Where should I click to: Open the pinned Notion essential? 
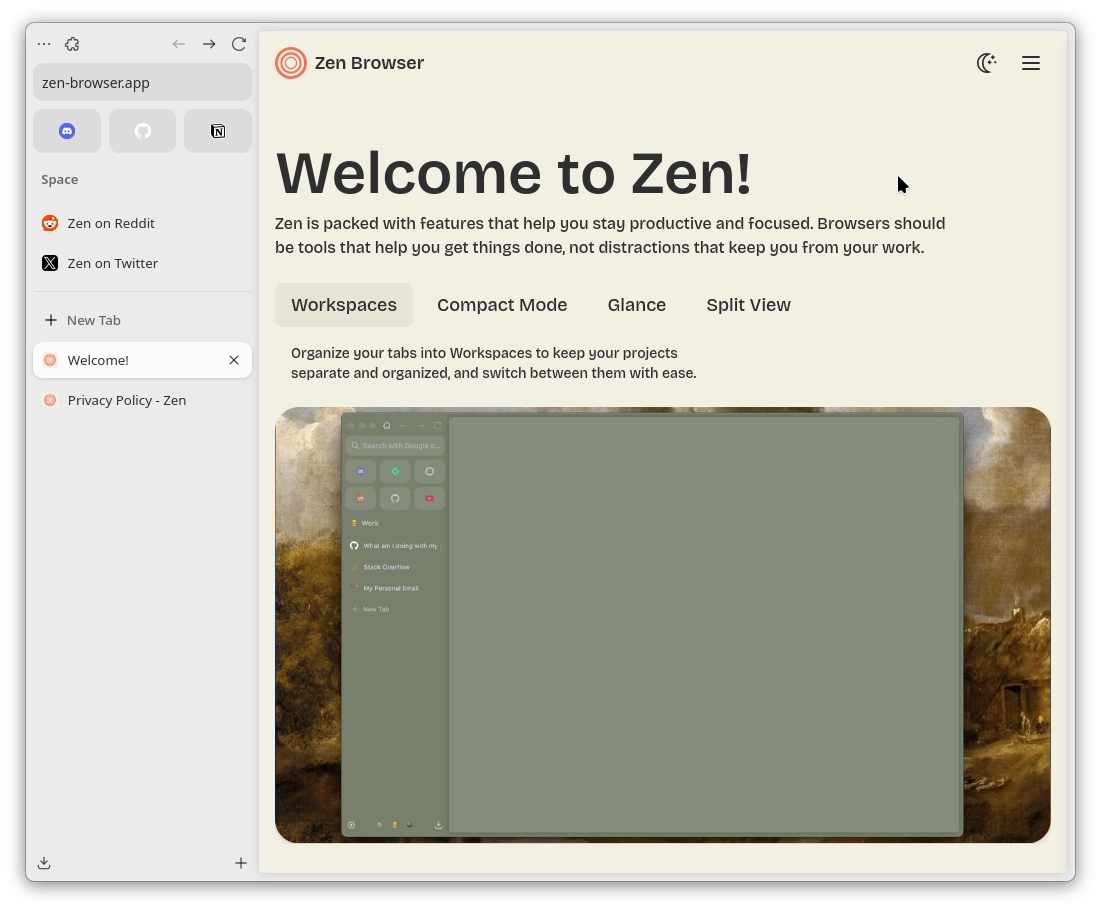[x=218, y=131]
